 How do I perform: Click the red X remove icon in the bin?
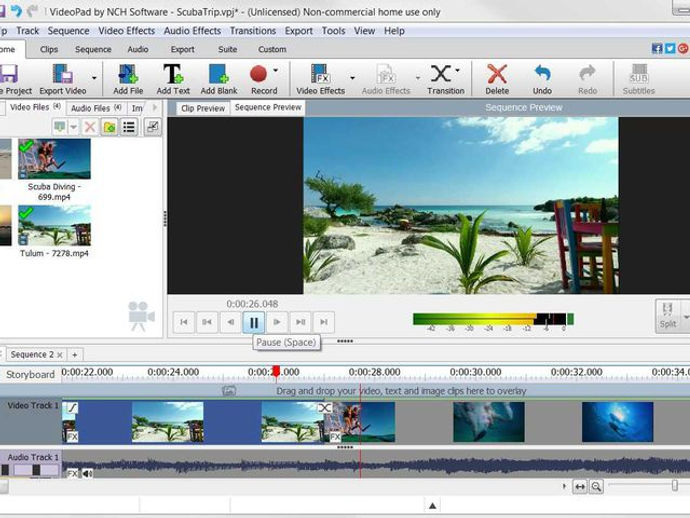click(x=90, y=127)
